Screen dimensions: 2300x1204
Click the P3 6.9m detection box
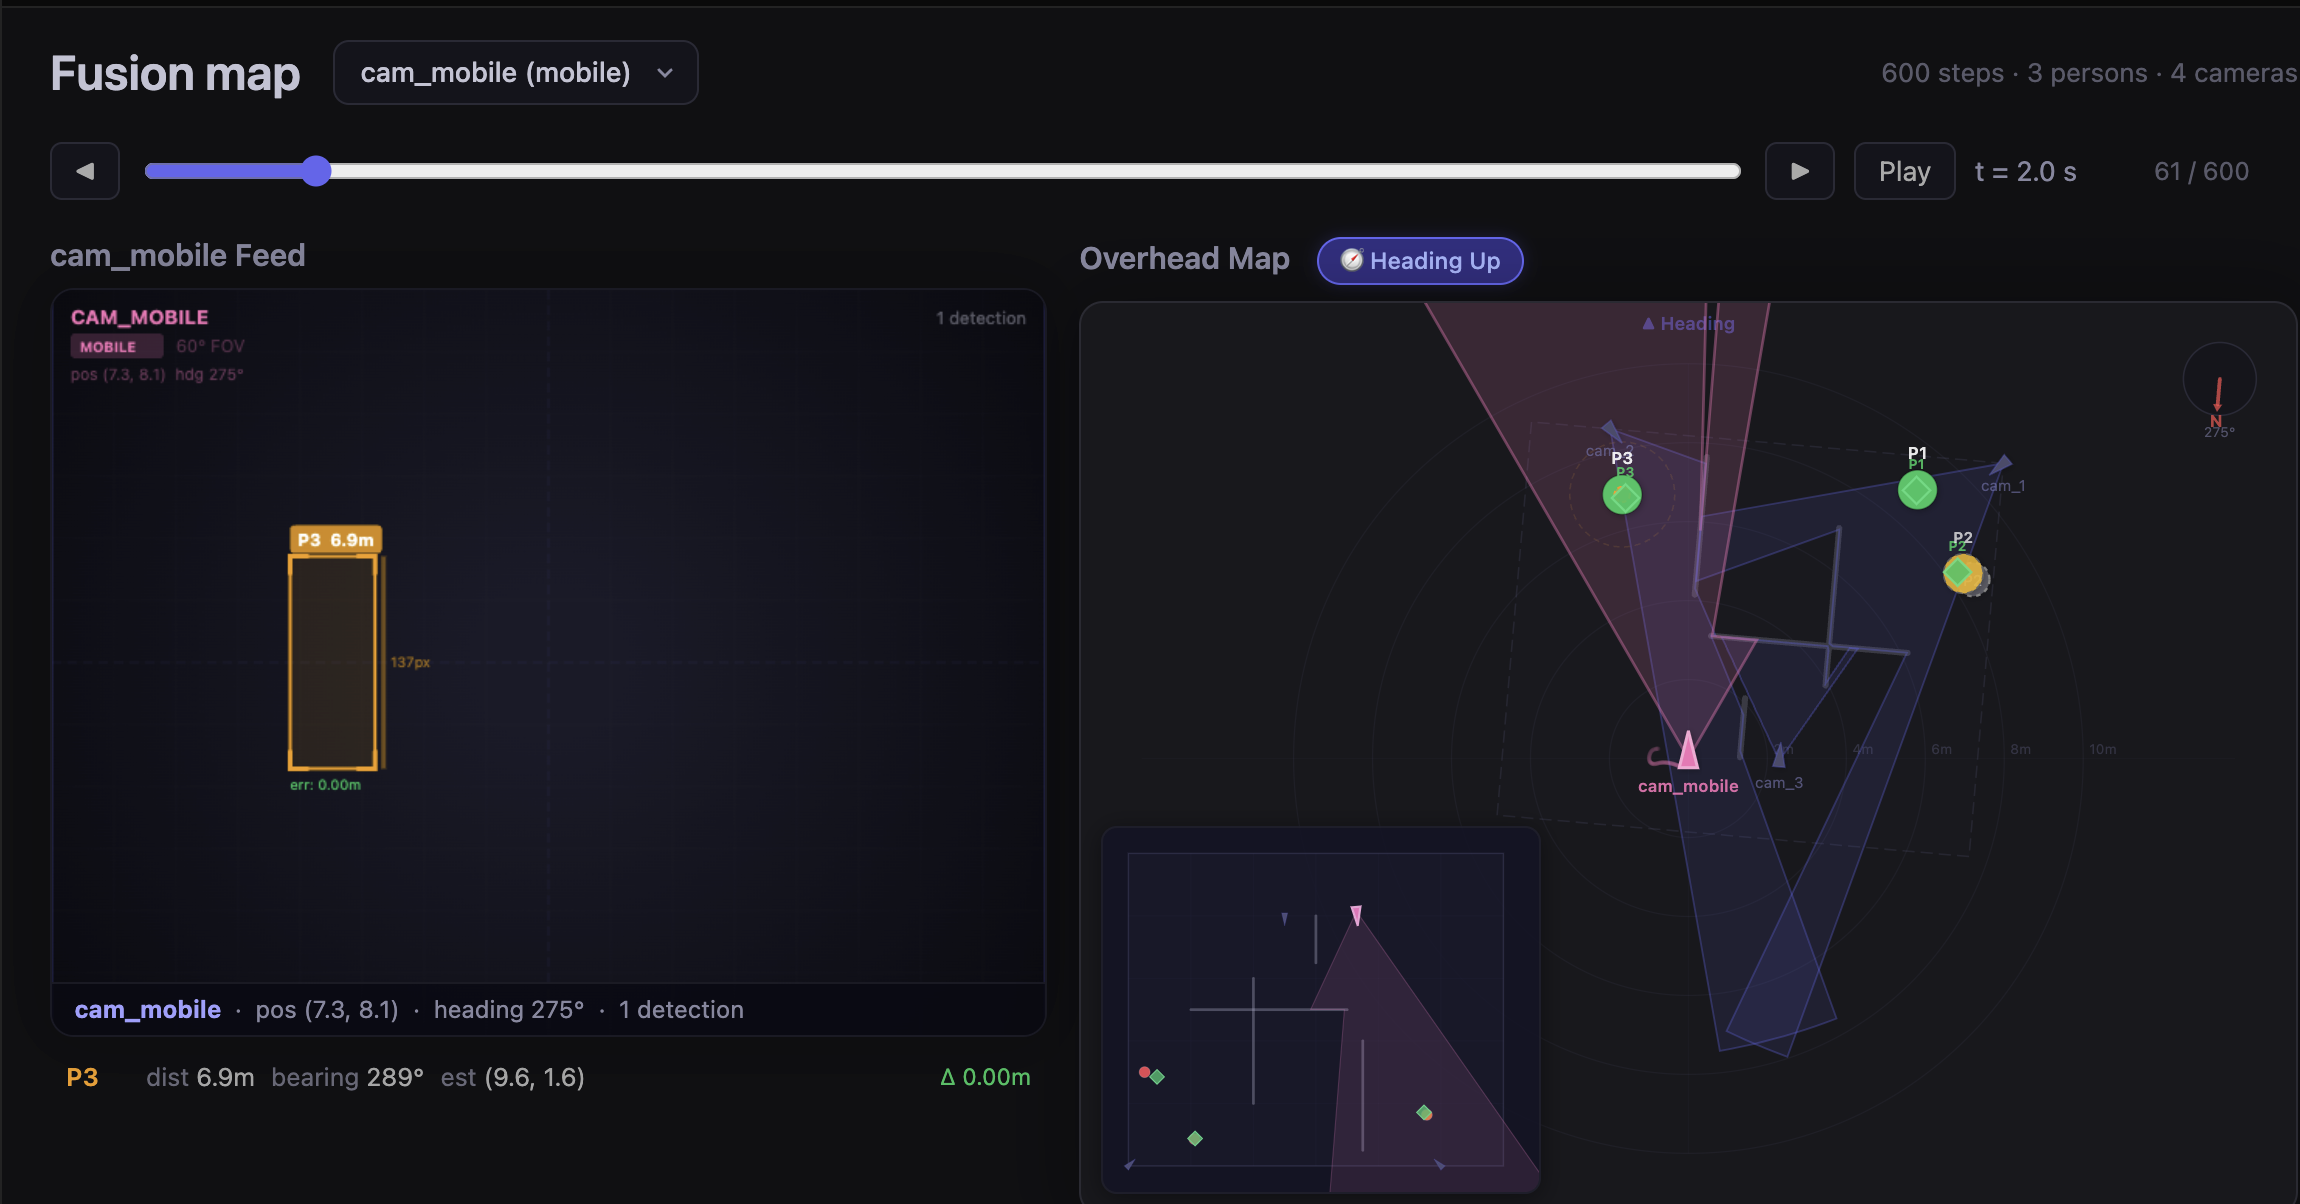pyautogui.click(x=333, y=661)
